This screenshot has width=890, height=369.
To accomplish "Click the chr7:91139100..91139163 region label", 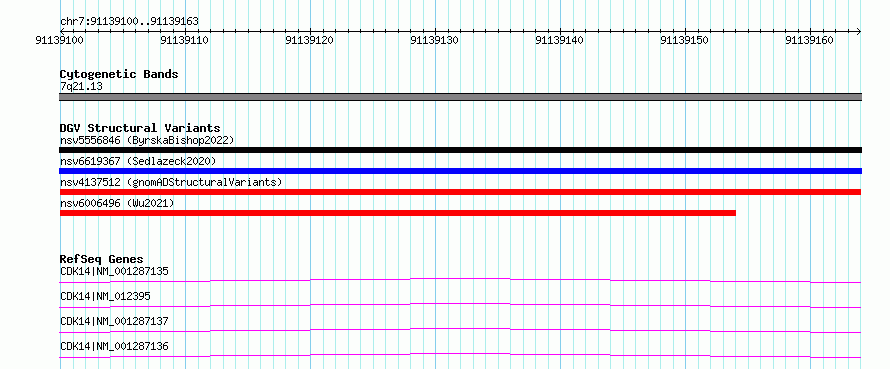I will point(129,22).
